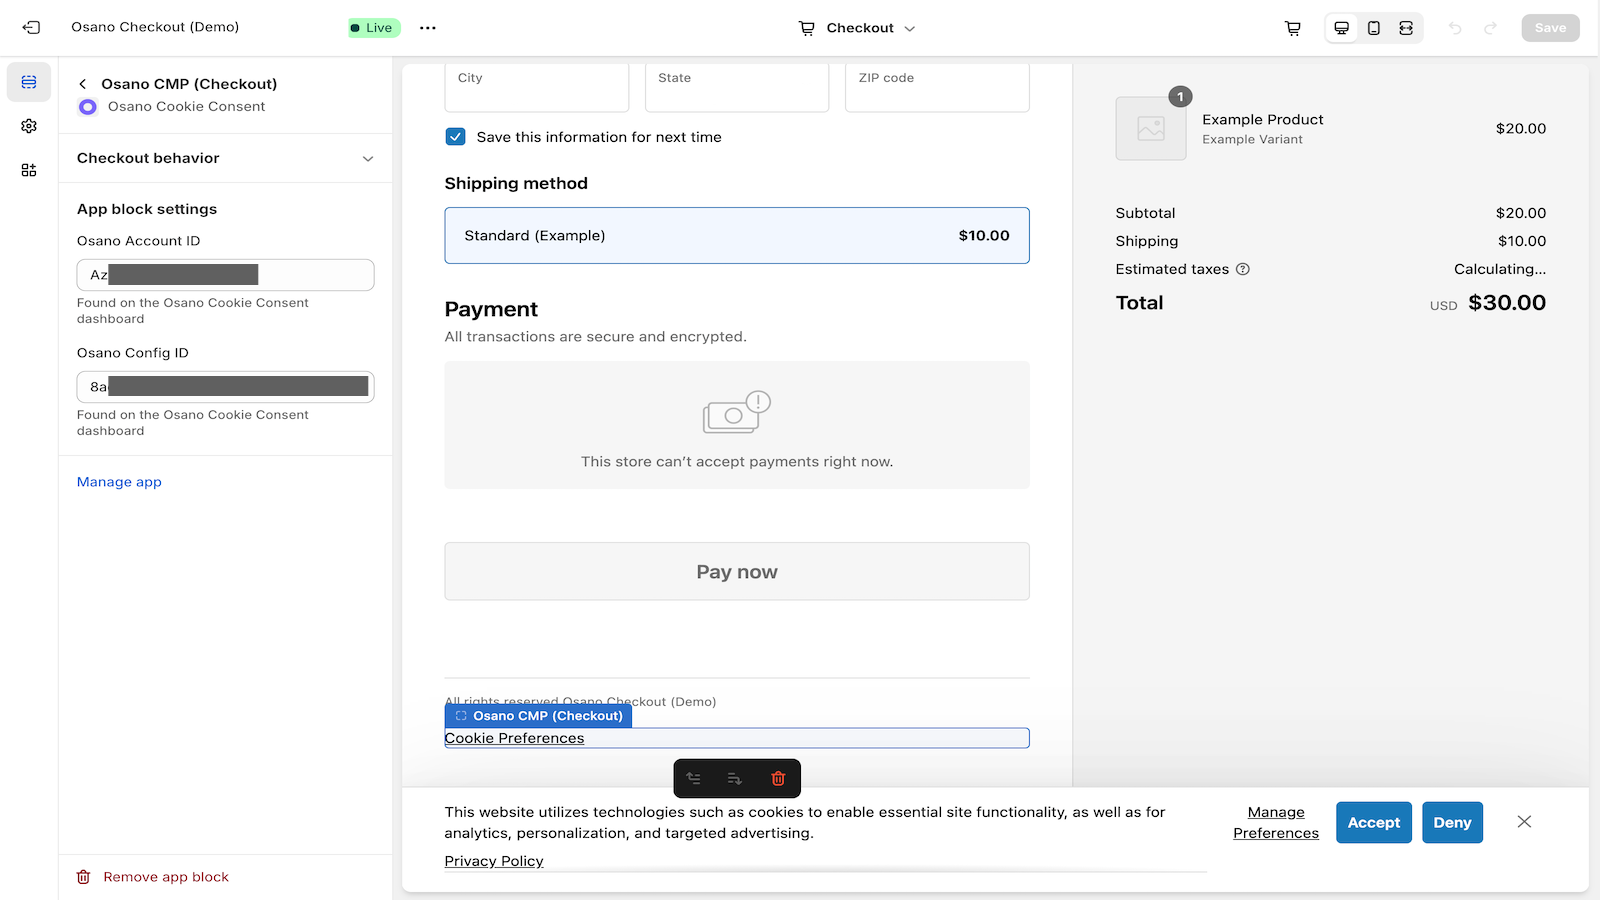Click the City input field
The height and width of the screenshot is (900, 1600).
point(537,87)
